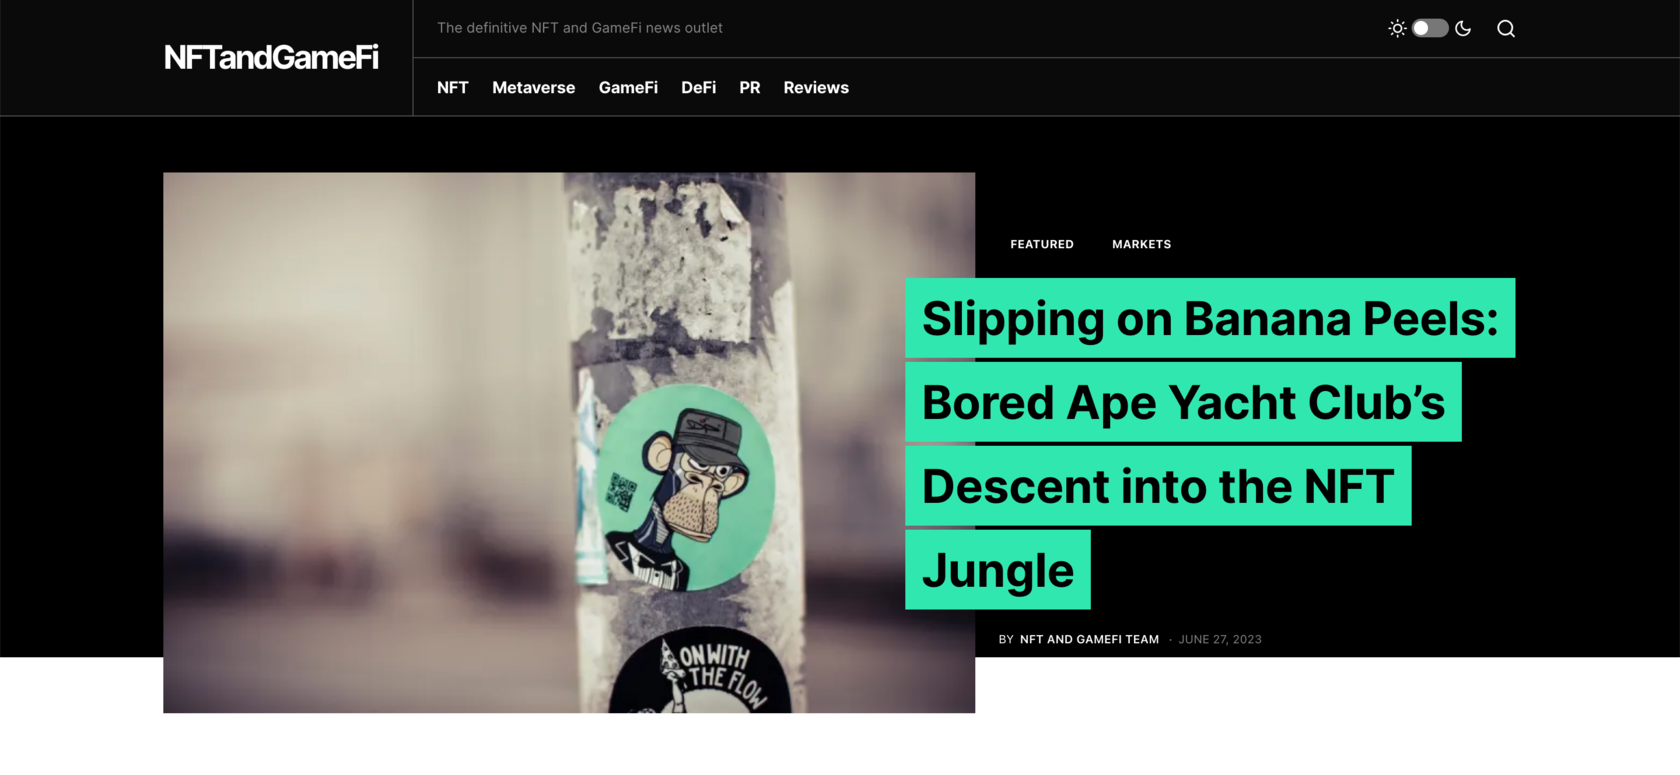Image resolution: width=1680 pixels, height=775 pixels.
Task: Open search with the magnifier icon
Action: pyautogui.click(x=1506, y=28)
